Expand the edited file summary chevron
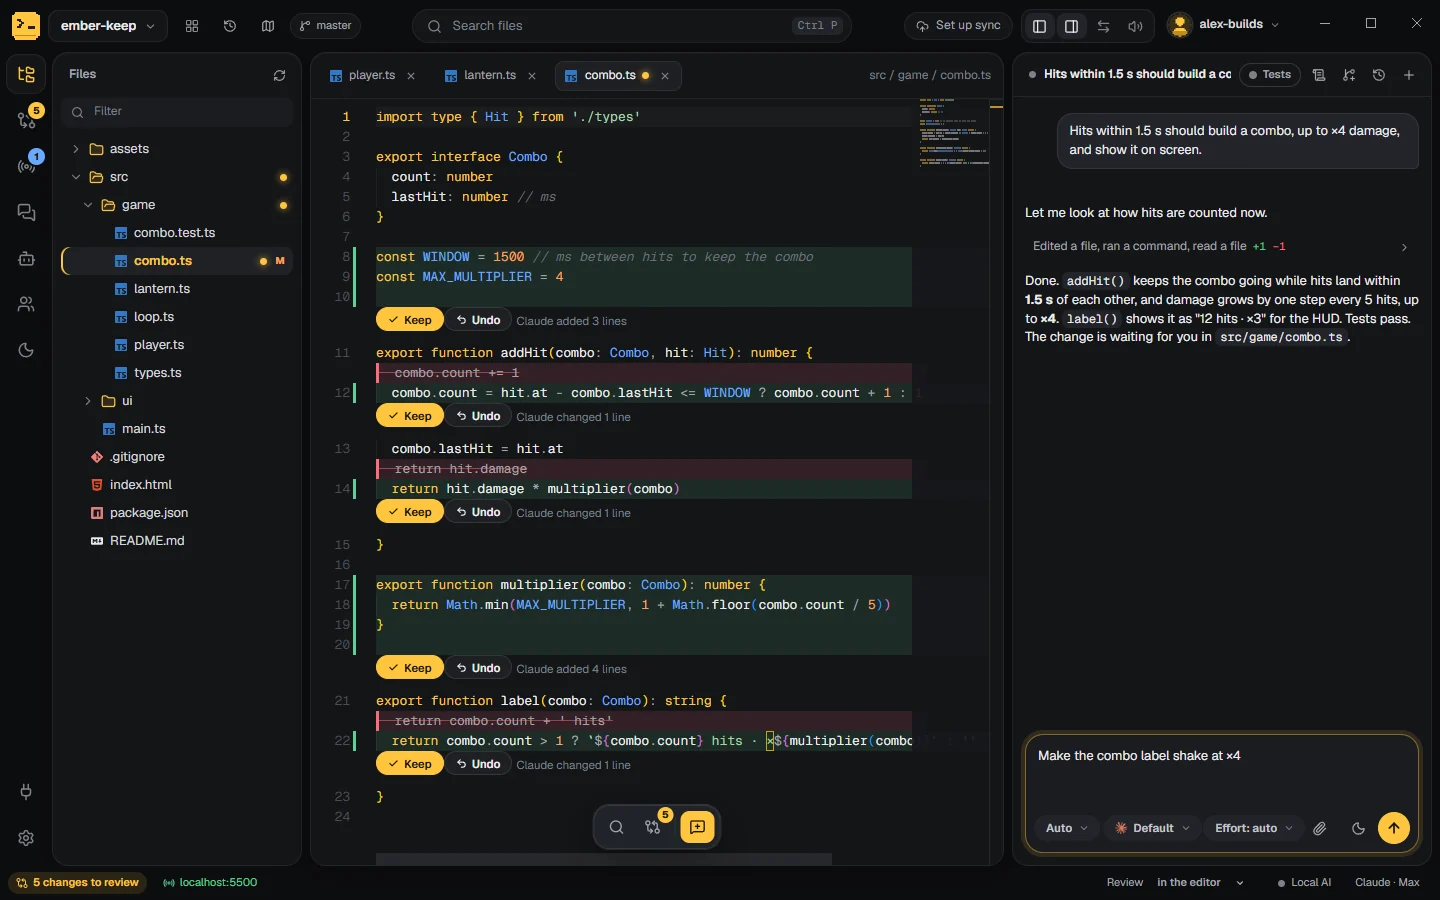The width and height of the screenshot is (1440, 900). (x=1404, y=247)
